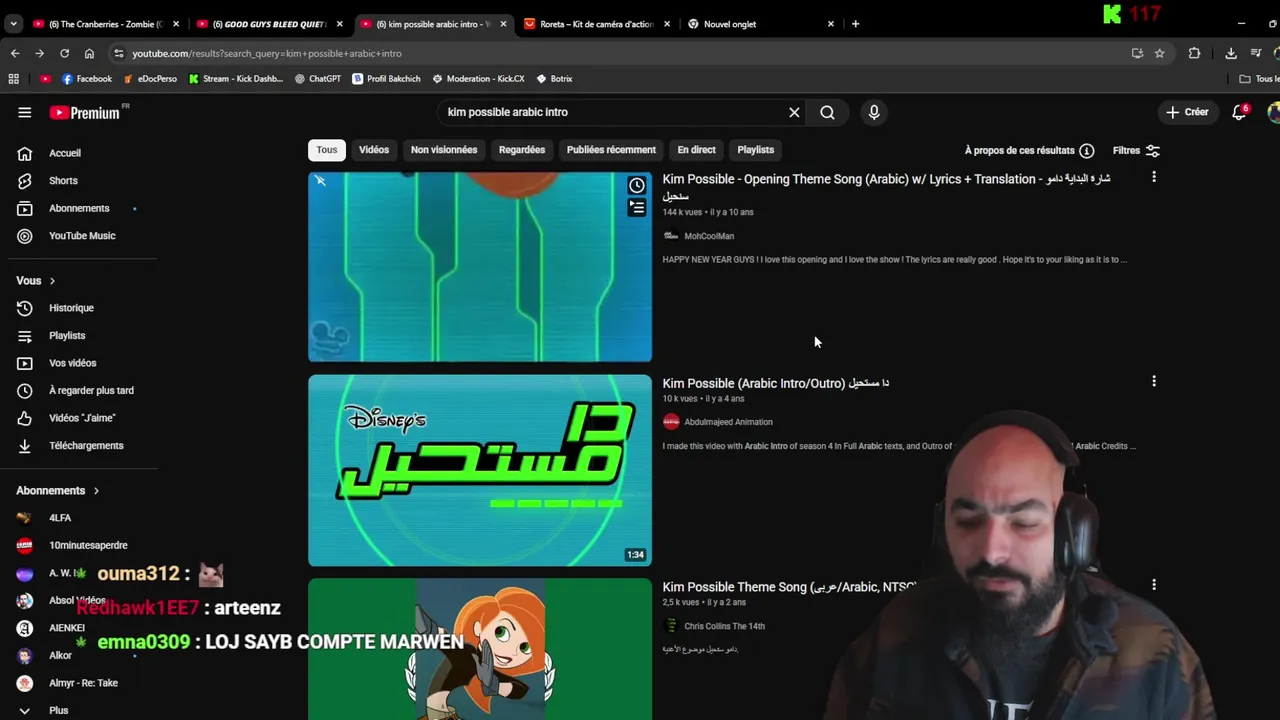Run search with the magnifier button
1280x720 pixels.
(827, 112)
